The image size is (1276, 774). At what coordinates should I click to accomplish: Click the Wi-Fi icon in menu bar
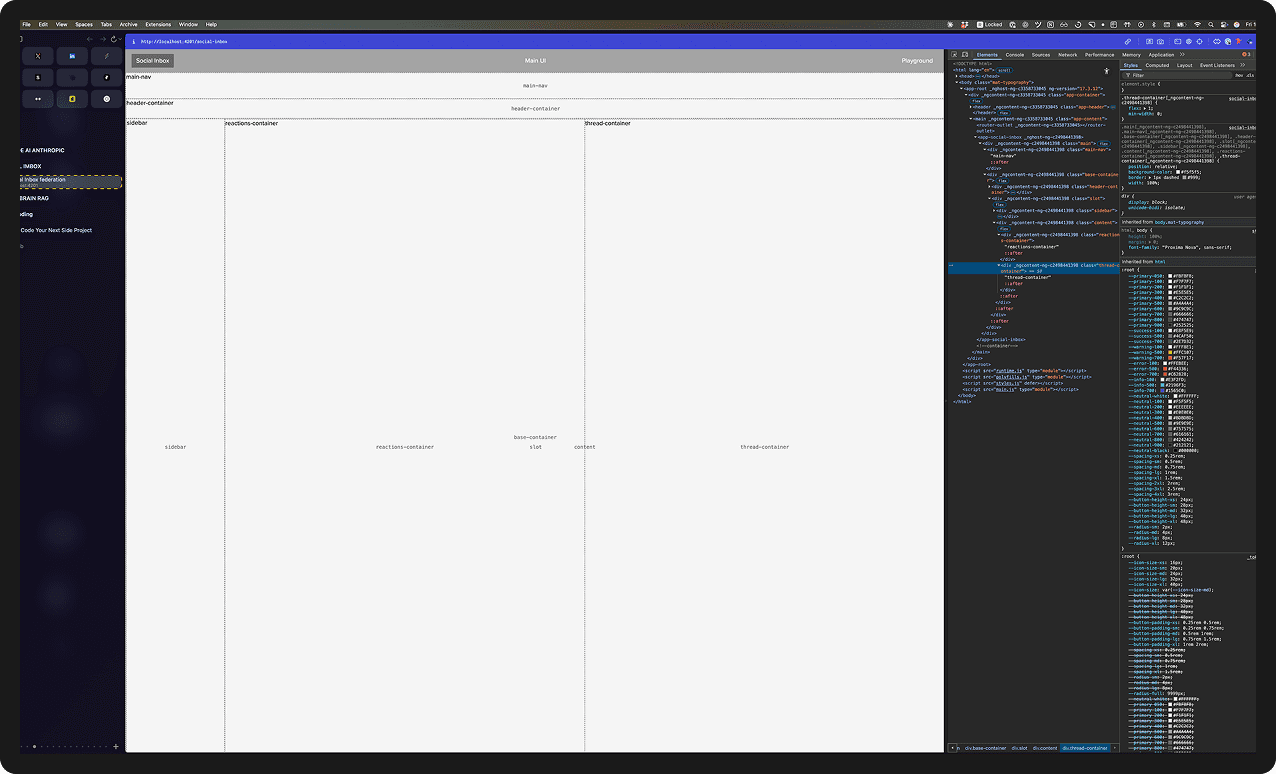pyautogui.click(x=1197, y=25)
